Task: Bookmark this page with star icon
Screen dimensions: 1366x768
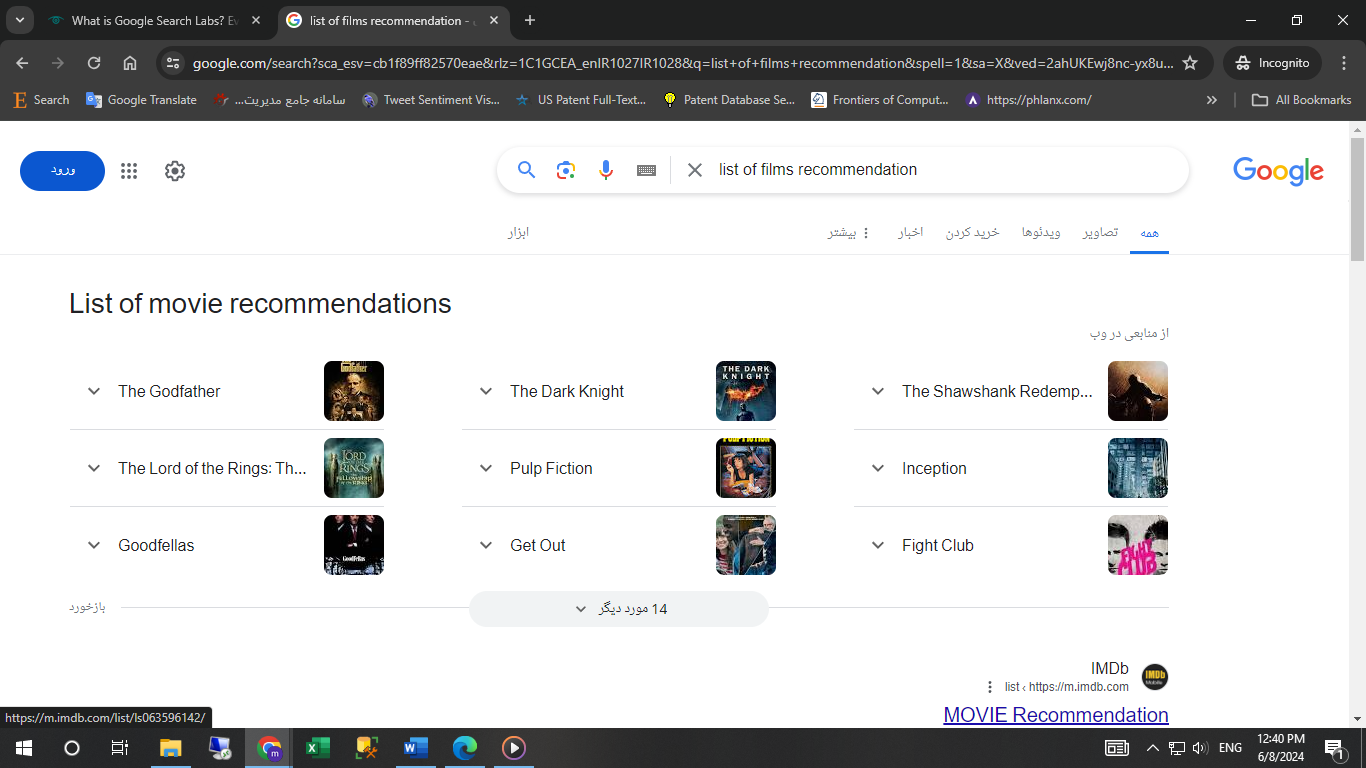Action: (x=1190, y=63)
